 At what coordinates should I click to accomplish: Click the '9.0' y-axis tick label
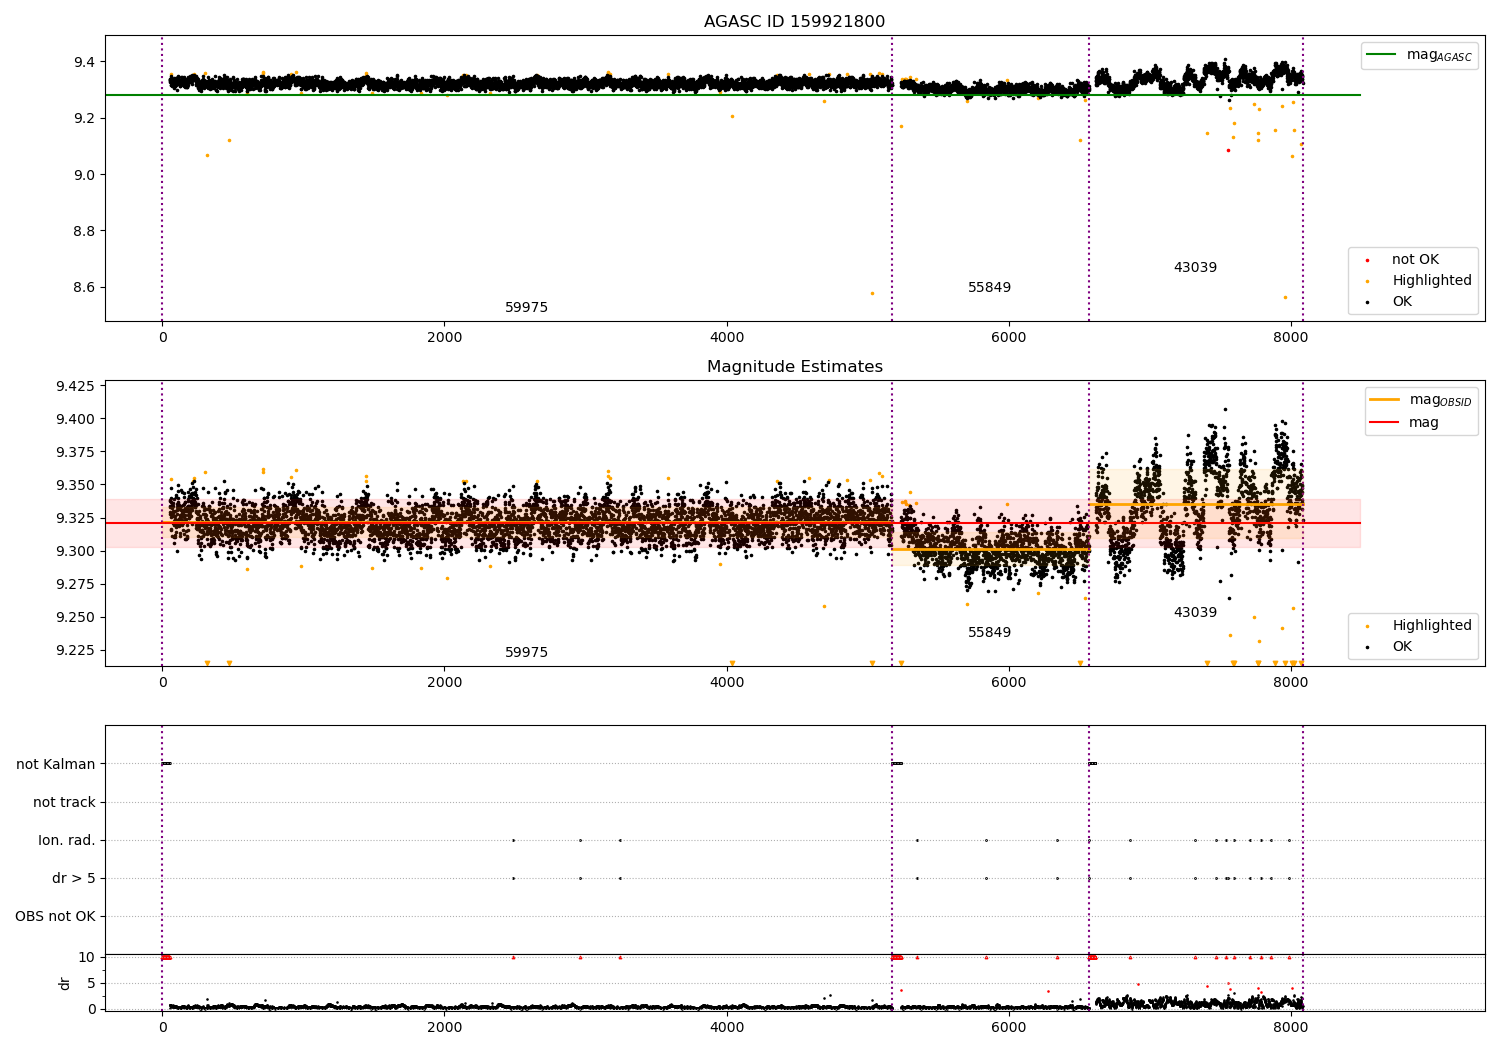coord(84,175)
